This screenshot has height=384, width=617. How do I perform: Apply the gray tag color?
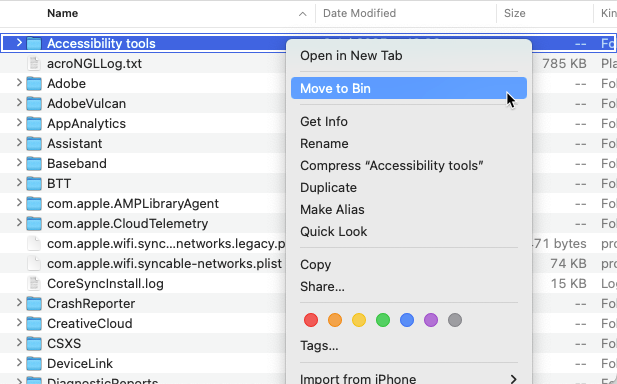(x=455, y=320)
